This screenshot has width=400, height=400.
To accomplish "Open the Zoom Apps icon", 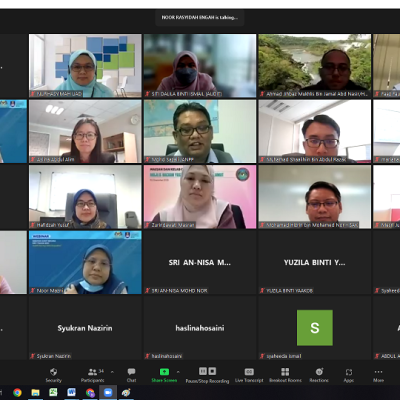I will [349, 372].
